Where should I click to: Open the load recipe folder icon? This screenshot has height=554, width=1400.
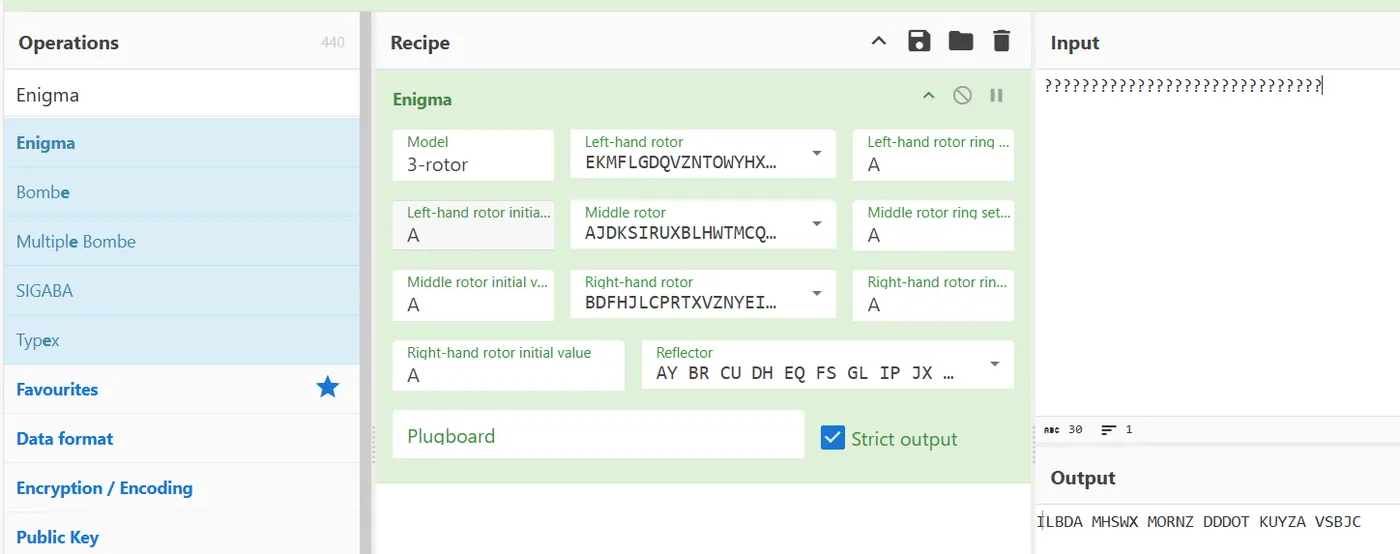pyautogui.click(x=961, y=41)
